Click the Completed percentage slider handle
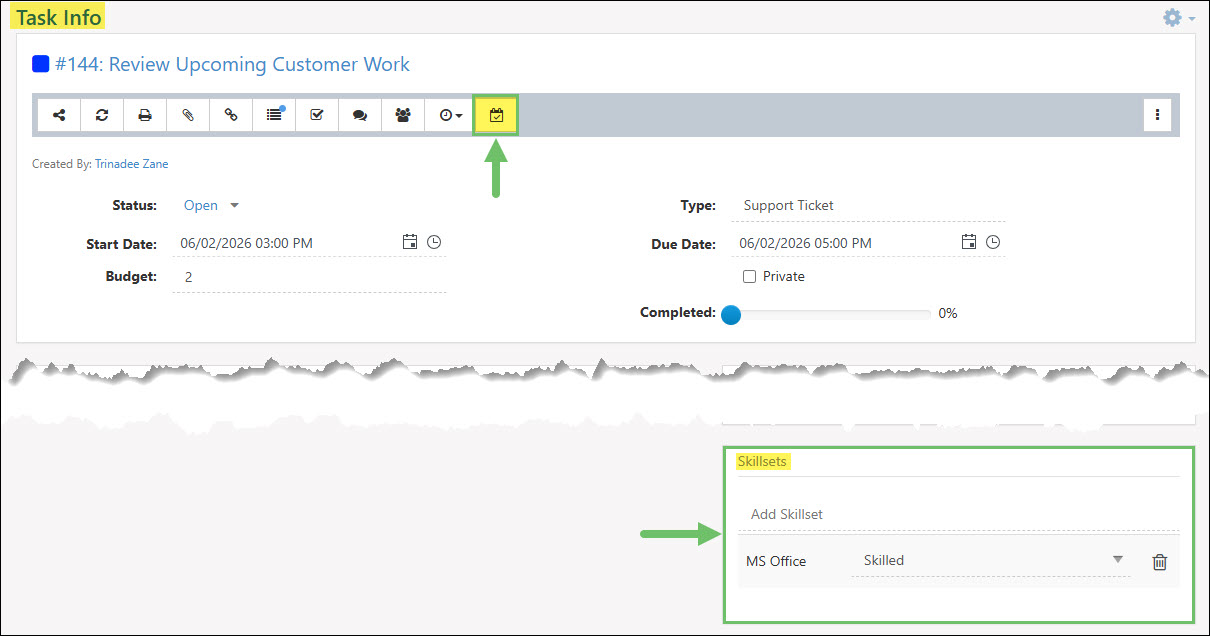This screenshot has height=636, width=1210. coord(731,314)
